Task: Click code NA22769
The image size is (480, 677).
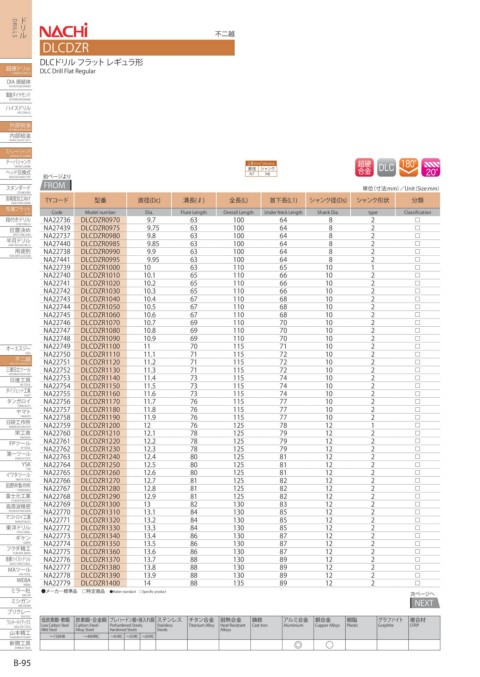Action: click(x=57, y=504)
